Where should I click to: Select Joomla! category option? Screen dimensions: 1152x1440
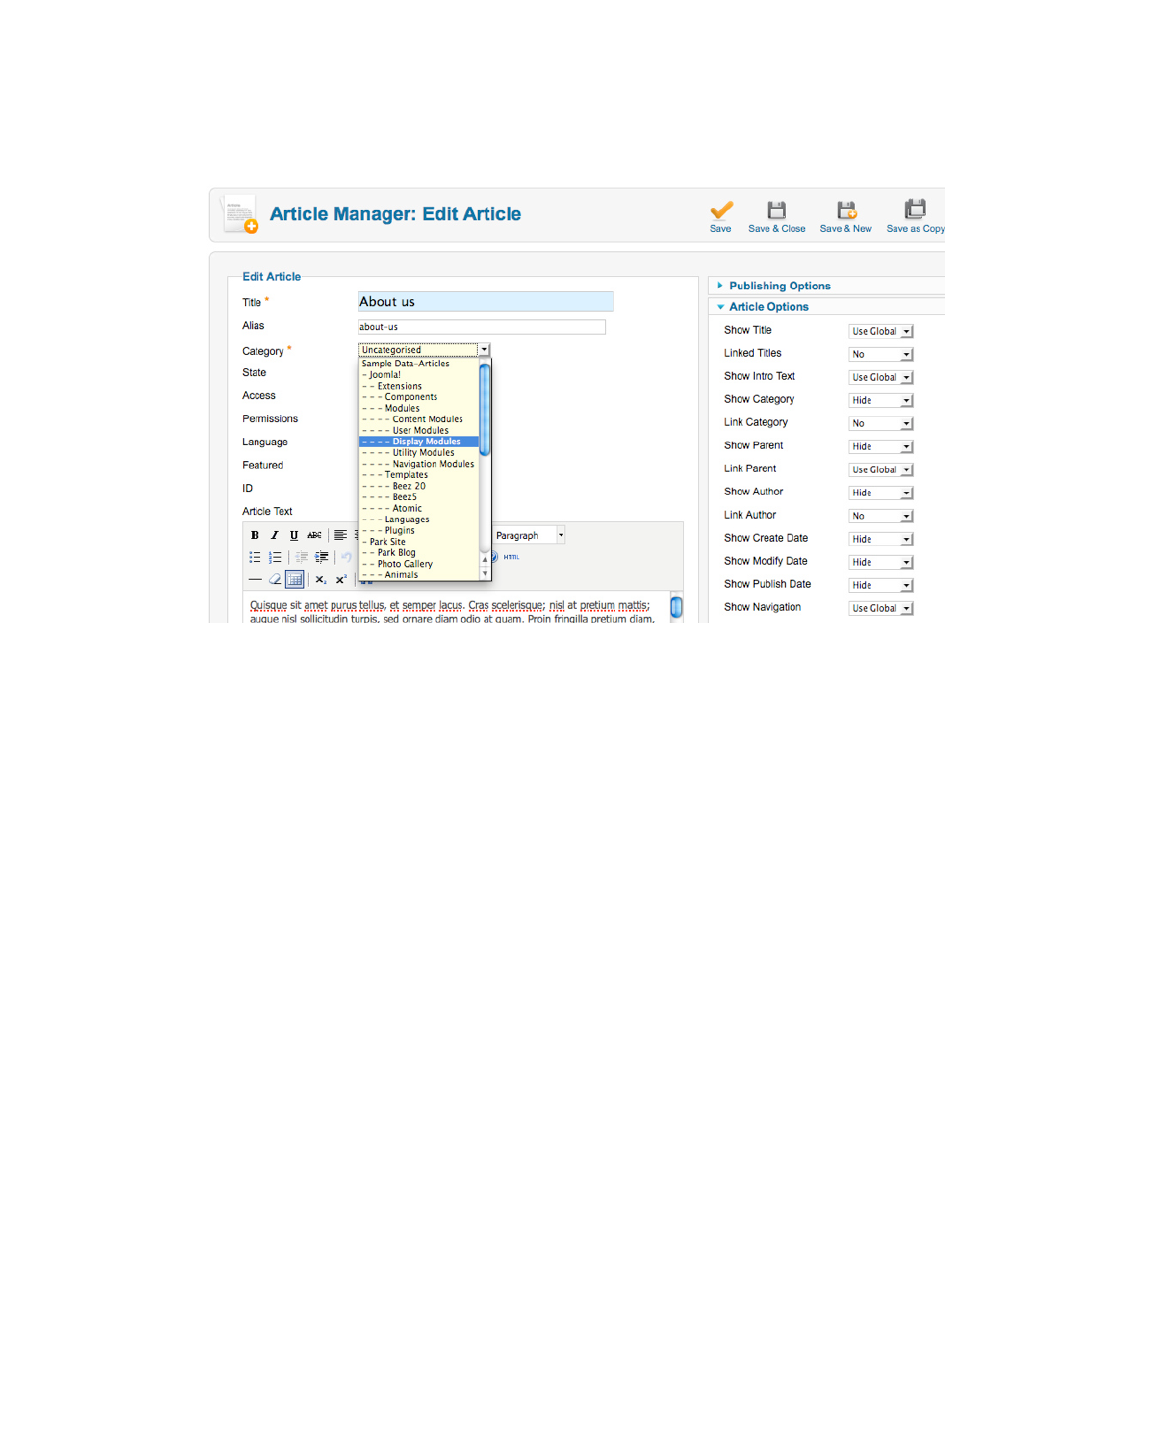419,375
